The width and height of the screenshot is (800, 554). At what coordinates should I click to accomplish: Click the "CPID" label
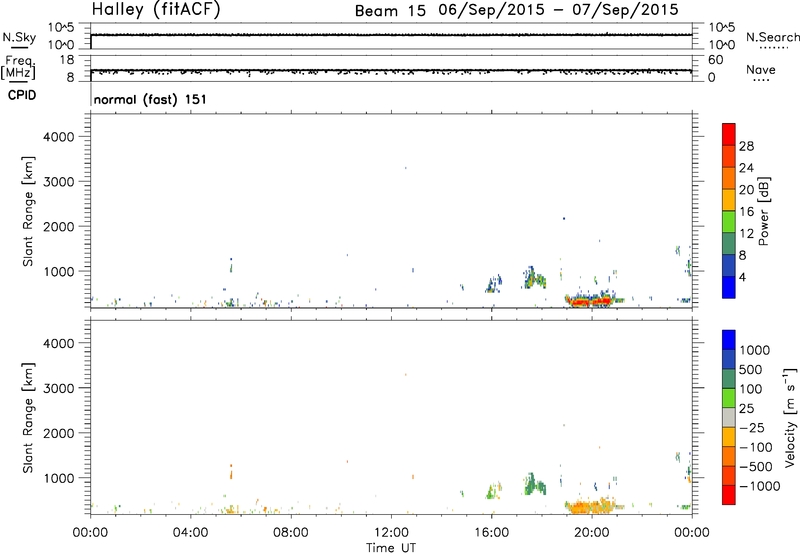coord(22,95)
